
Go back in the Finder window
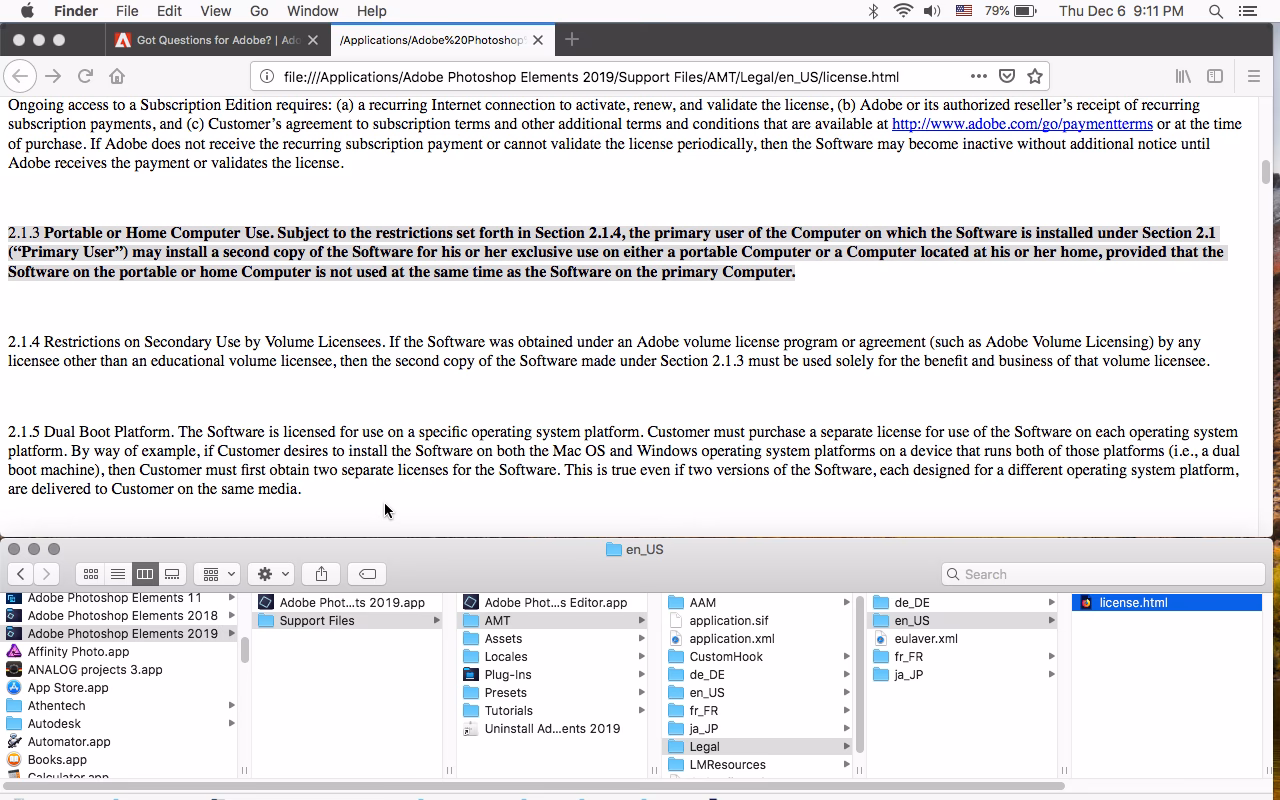(21, 574)
